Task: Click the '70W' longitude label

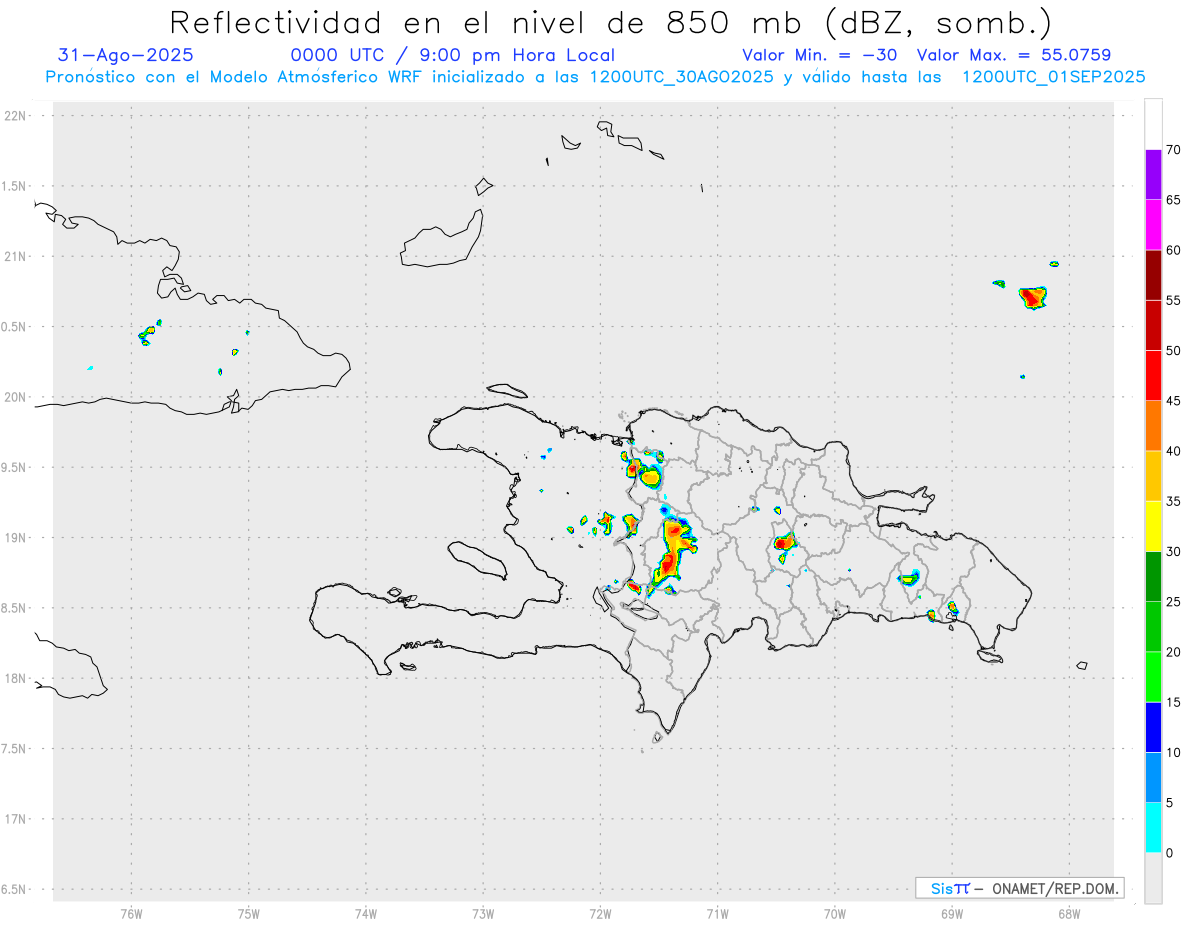Action: [x=835, y=913]
